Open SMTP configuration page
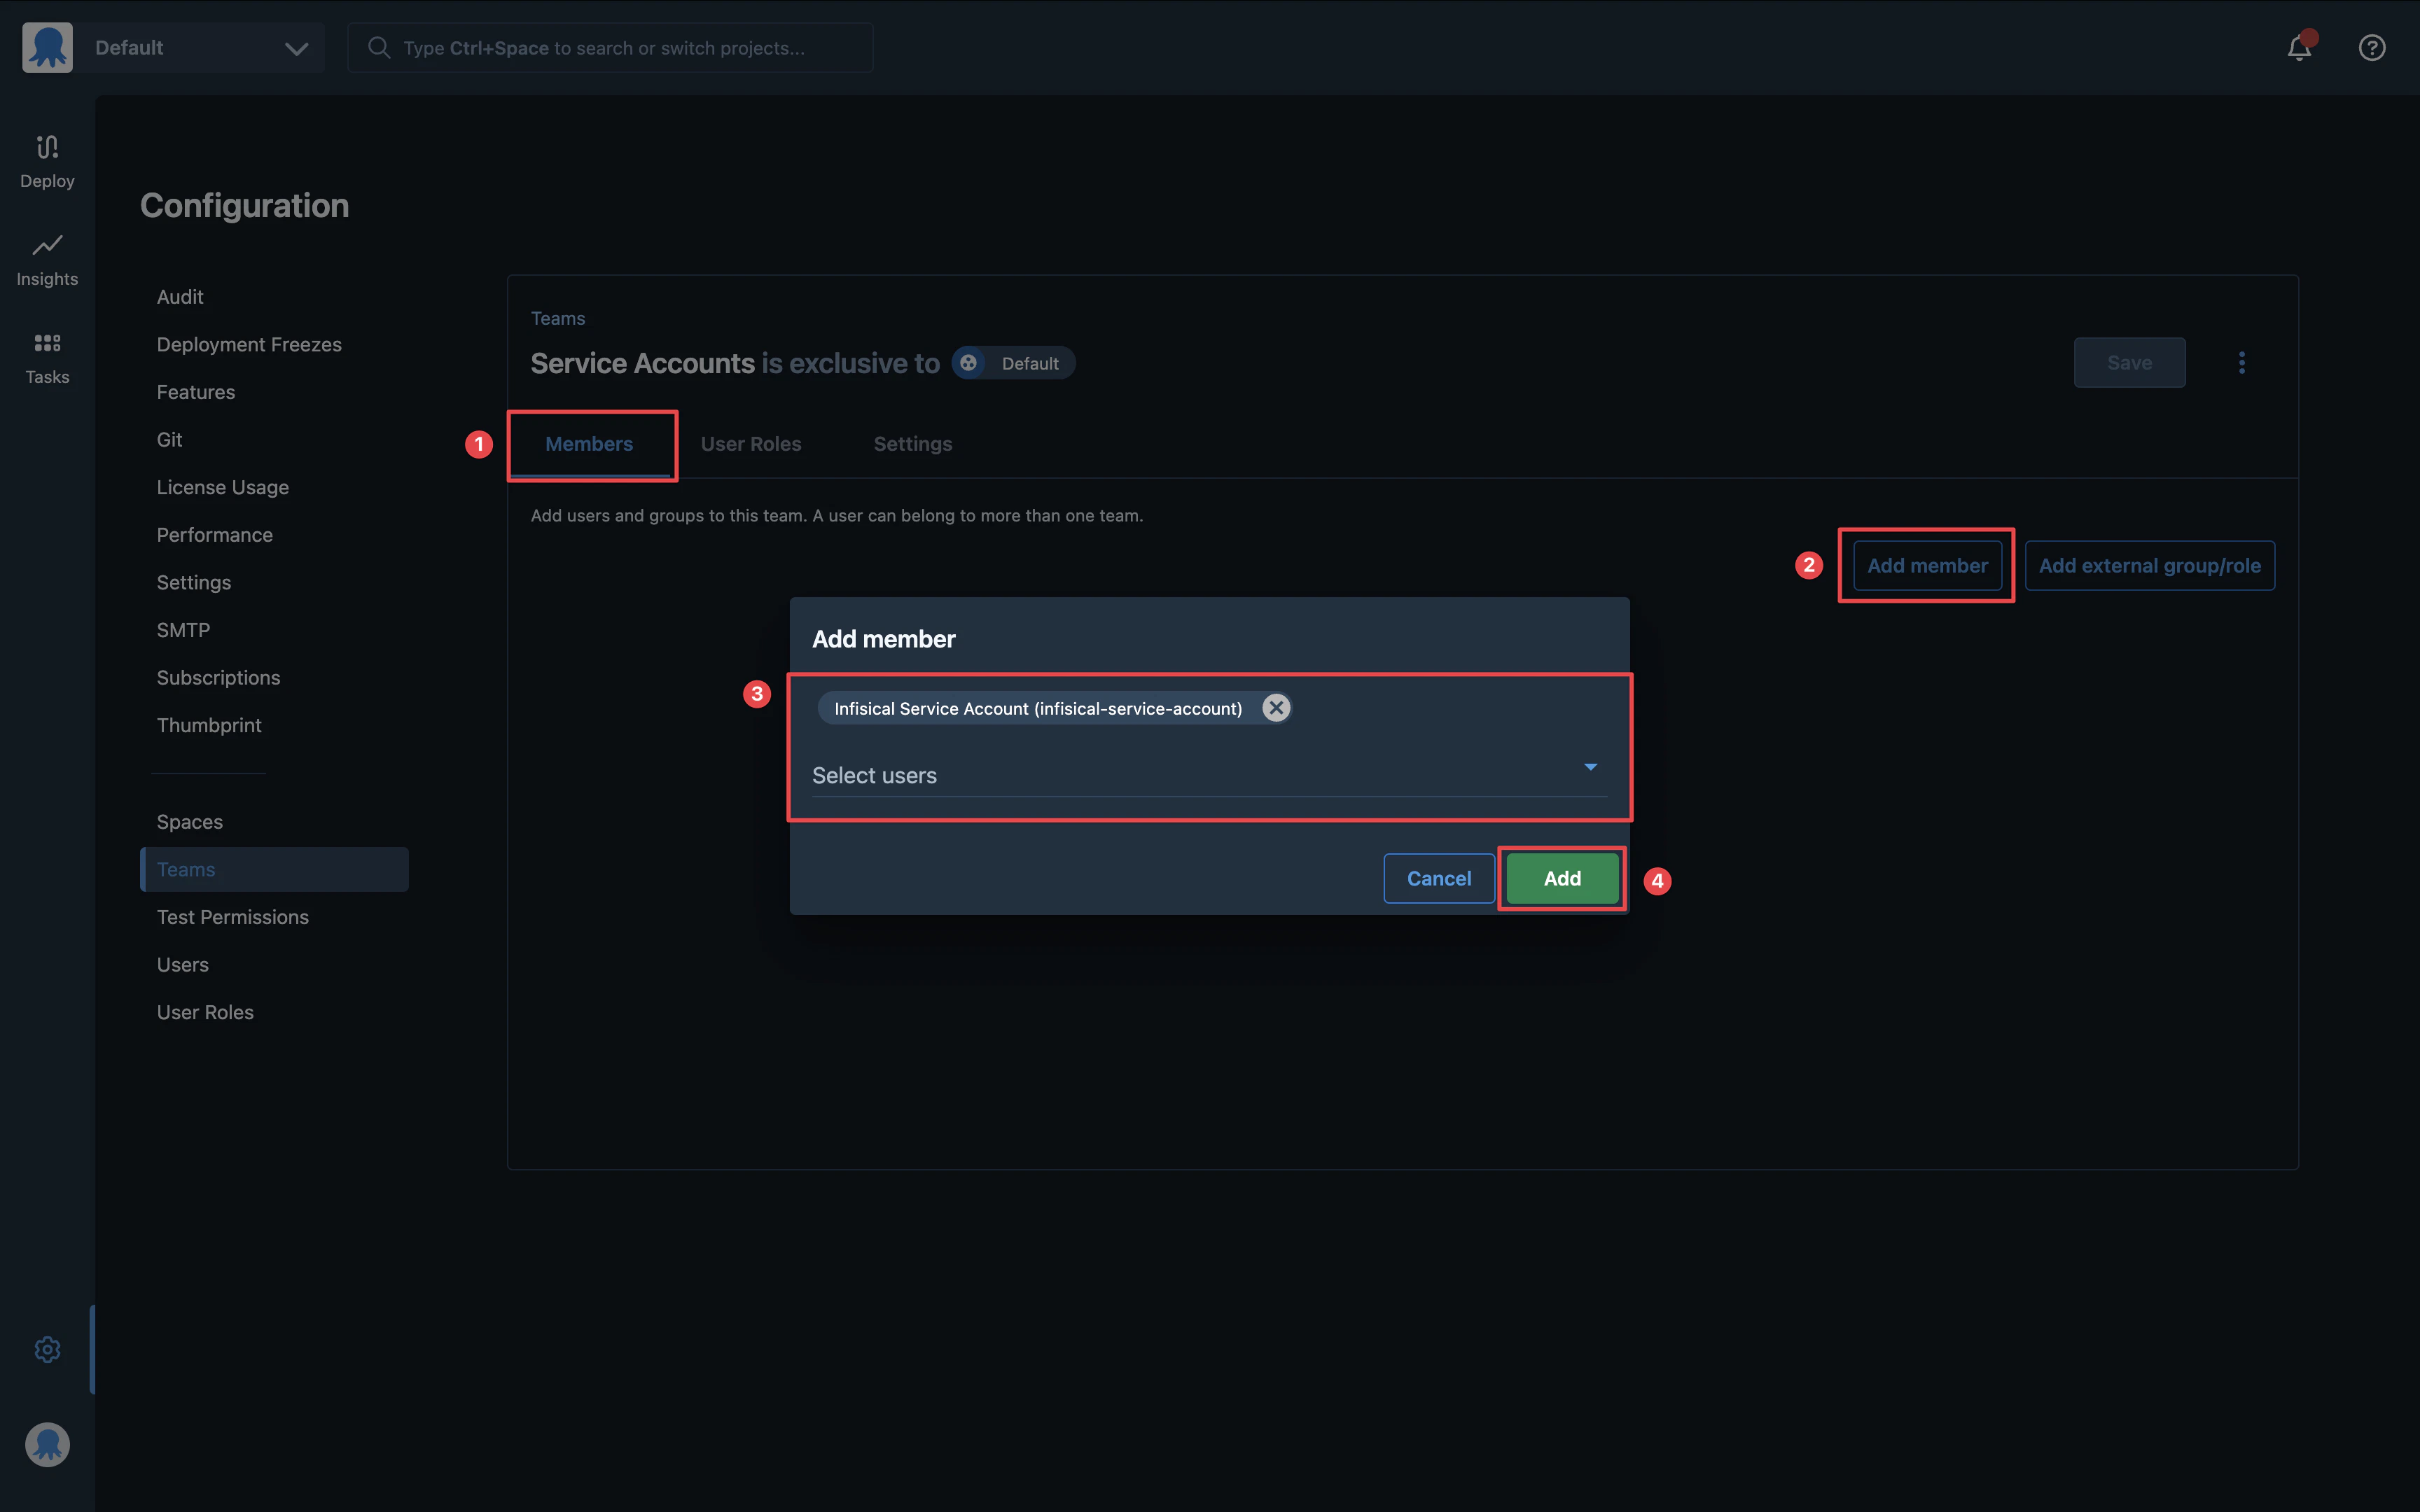Screen dimensions: 2420x1512 click(183, 630)
